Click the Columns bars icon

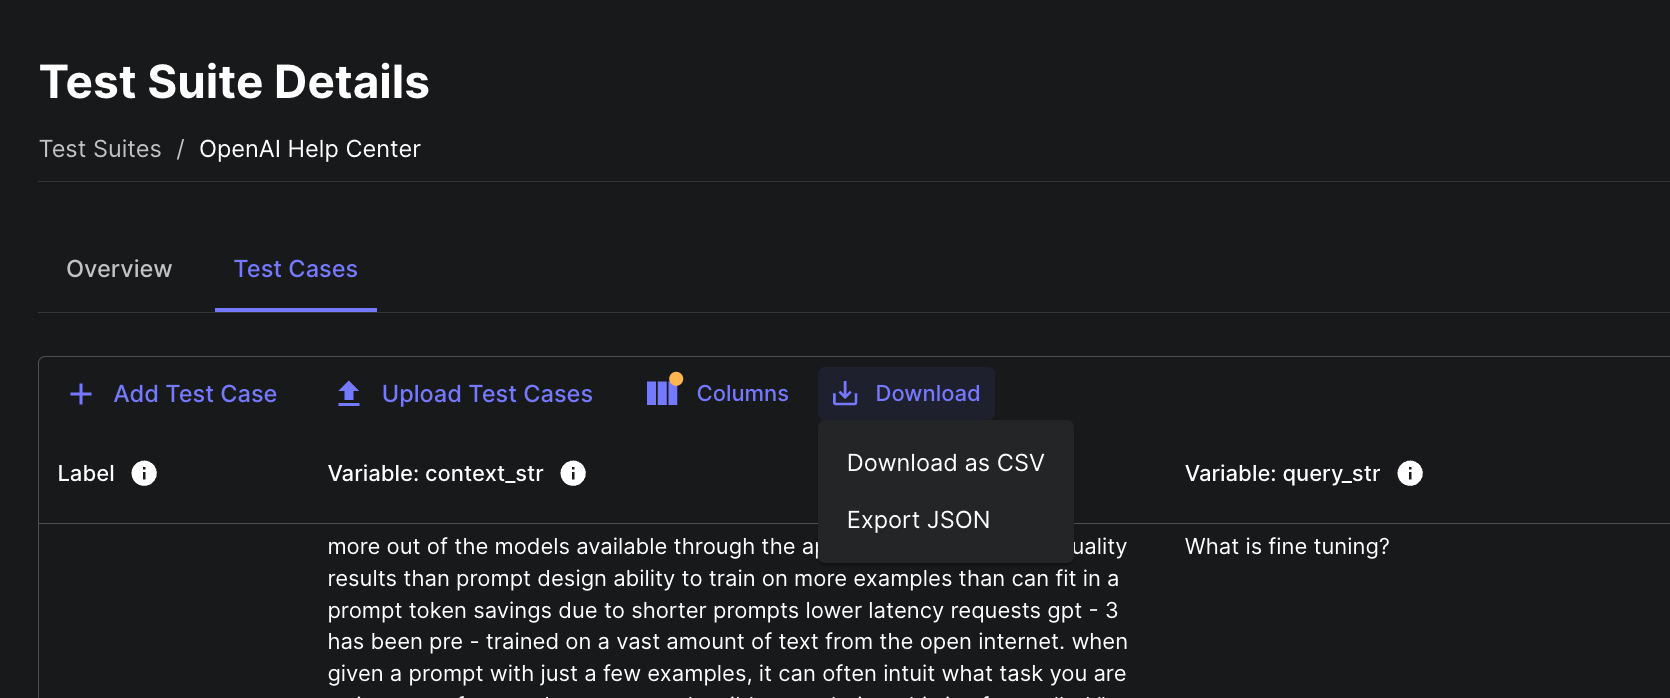(662, 393)
